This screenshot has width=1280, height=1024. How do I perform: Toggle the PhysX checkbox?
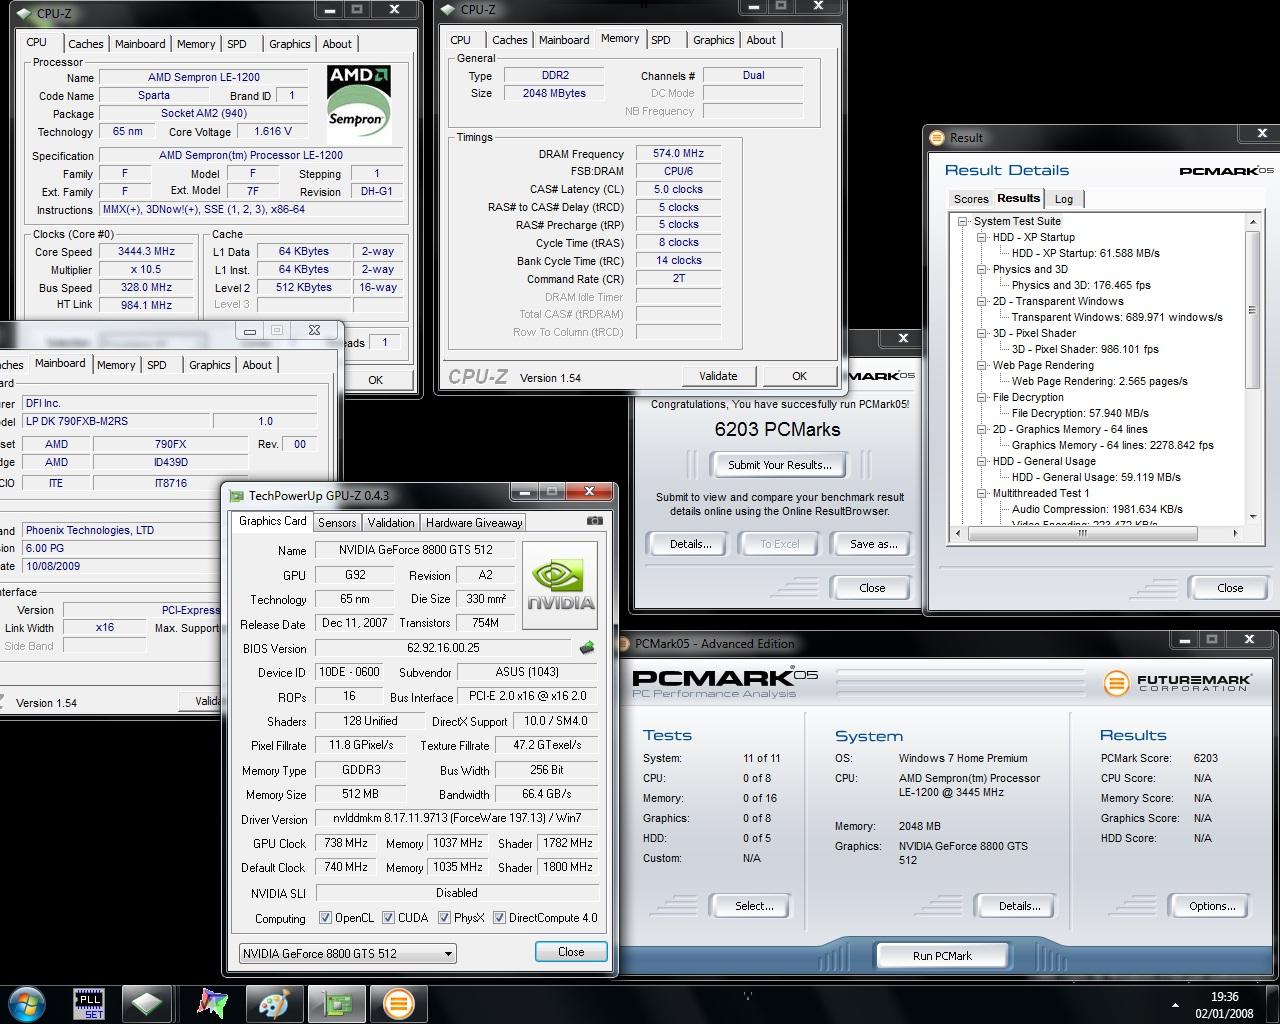pos(444,917)
